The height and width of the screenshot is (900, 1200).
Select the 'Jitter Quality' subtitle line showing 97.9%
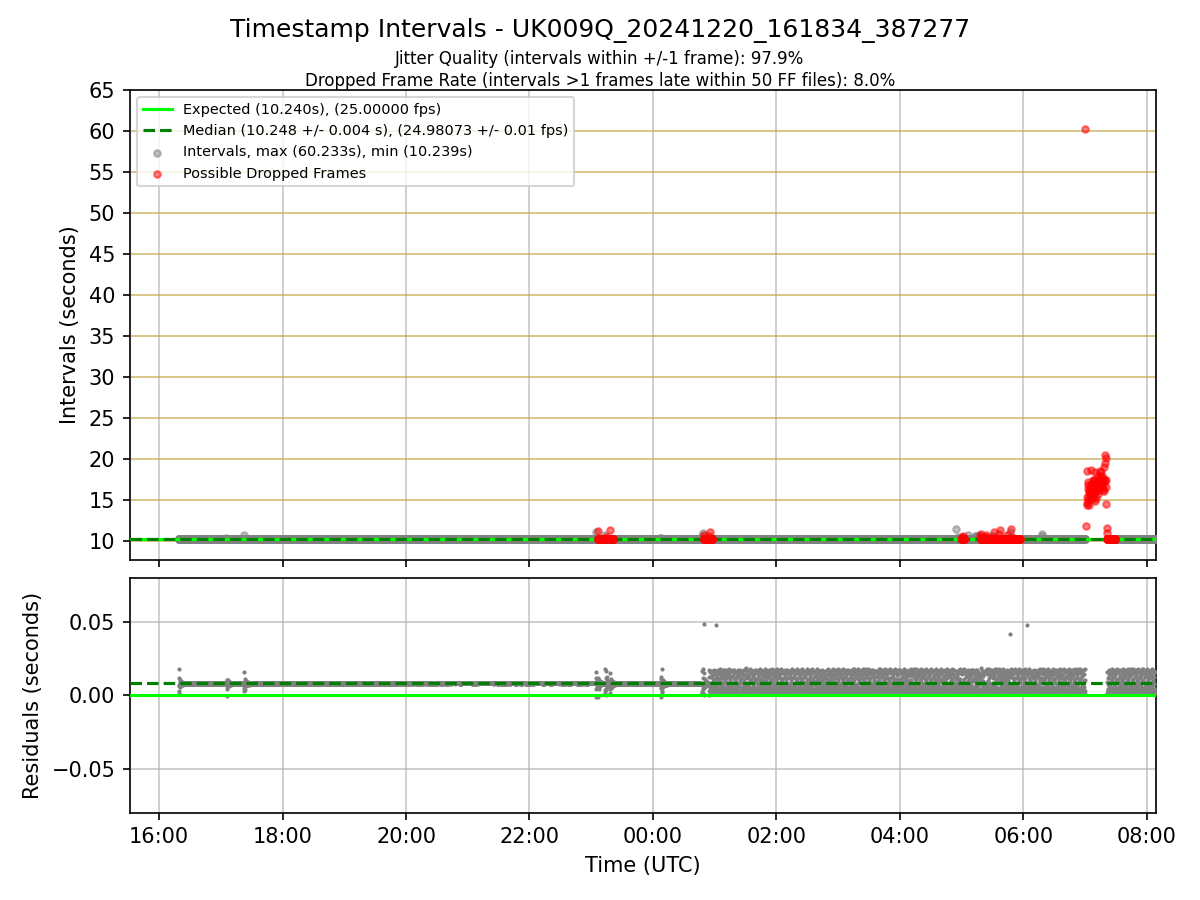tap(599, 58)
